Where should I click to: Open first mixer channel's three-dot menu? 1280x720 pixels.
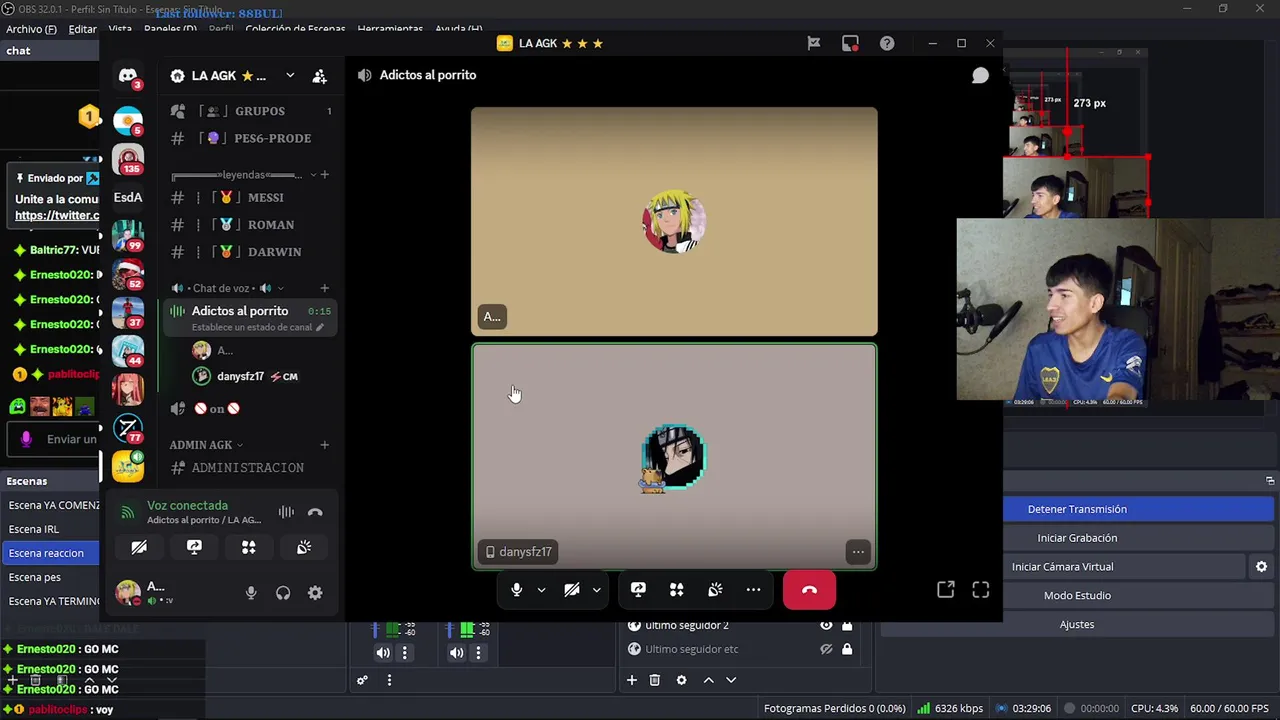(404, 653)
